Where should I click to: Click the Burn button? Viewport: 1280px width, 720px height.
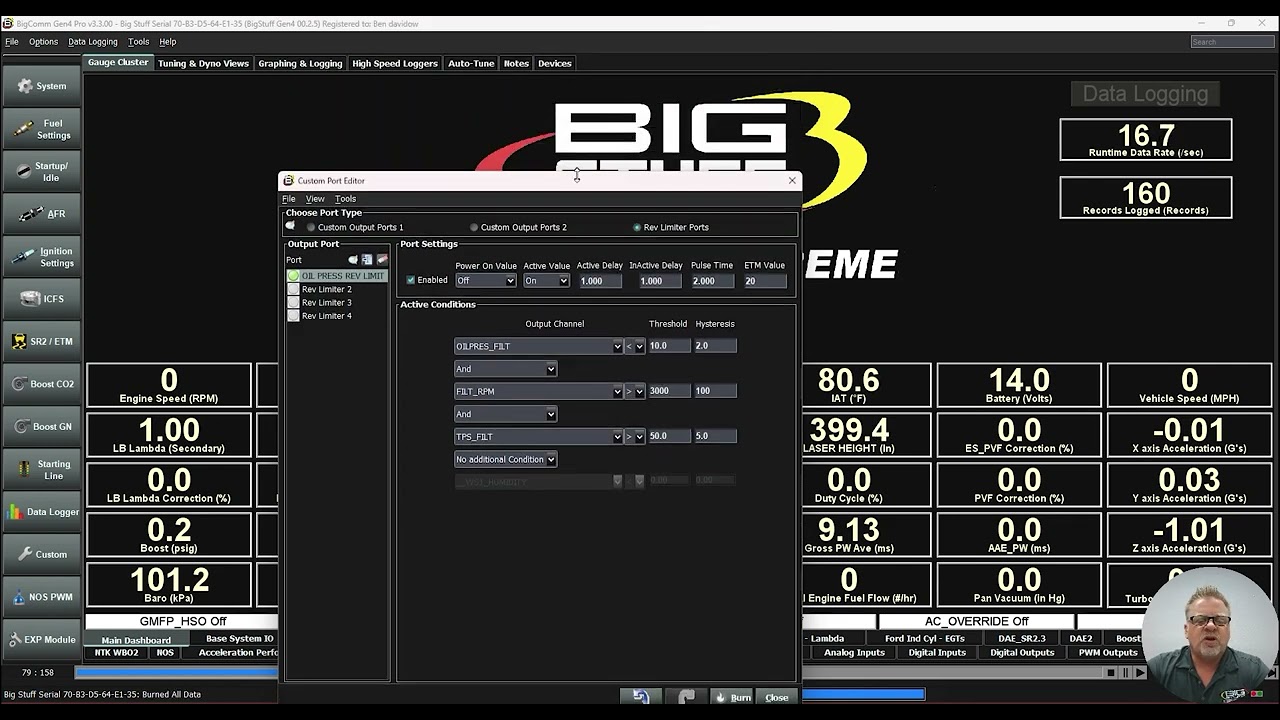pos(732,697)
